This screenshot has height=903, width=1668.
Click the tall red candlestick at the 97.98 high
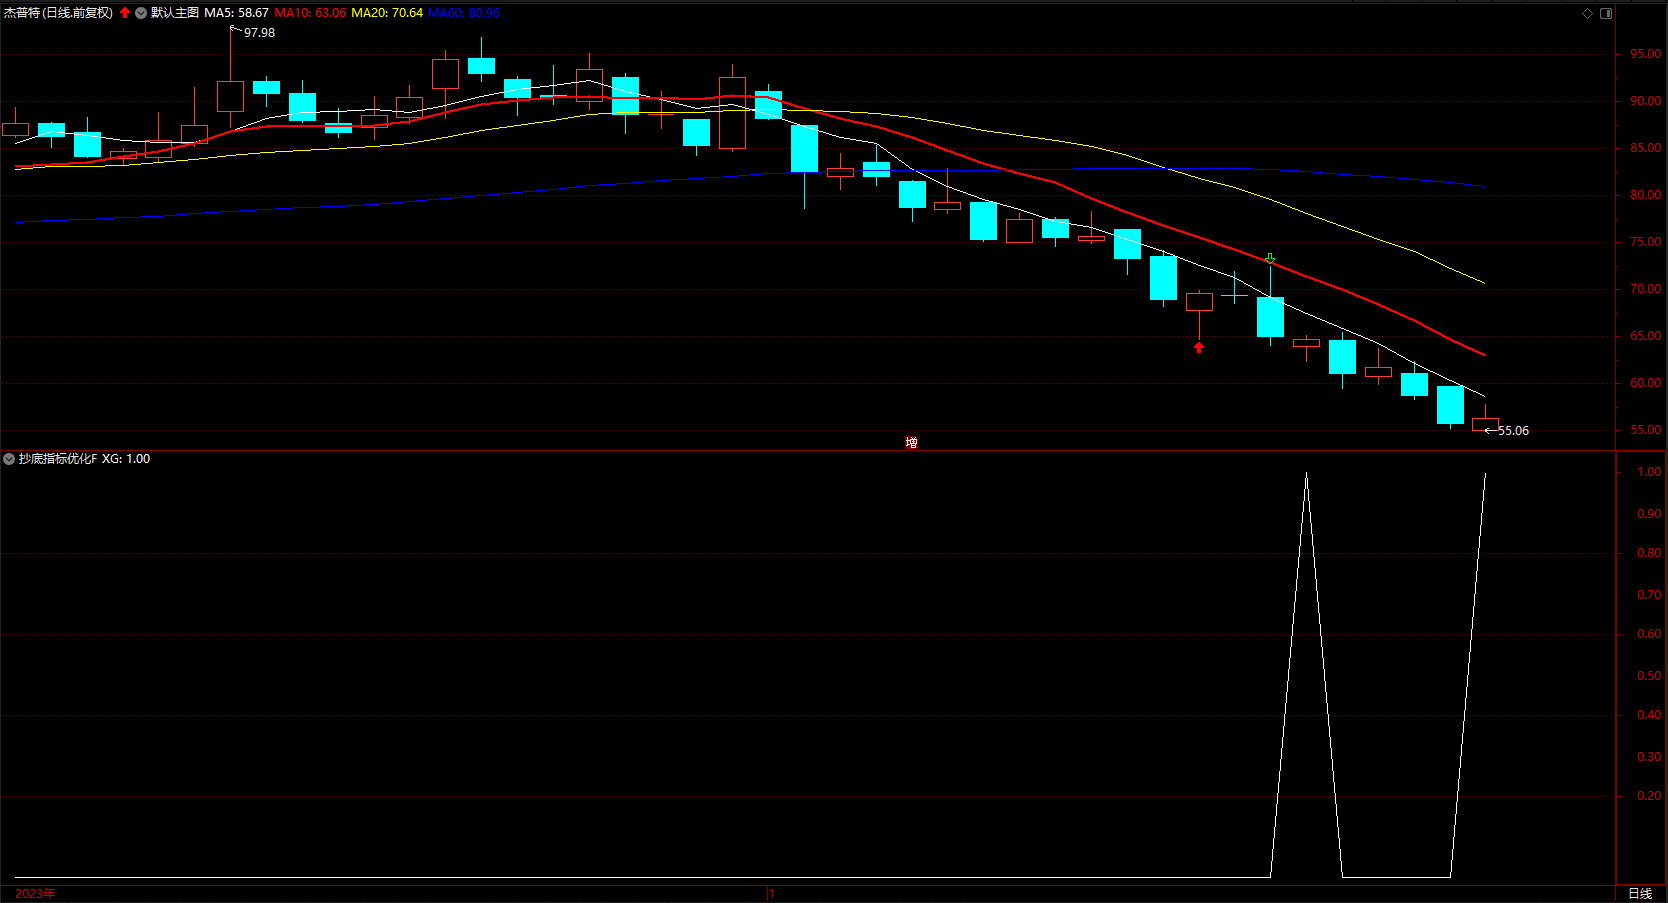230,96
